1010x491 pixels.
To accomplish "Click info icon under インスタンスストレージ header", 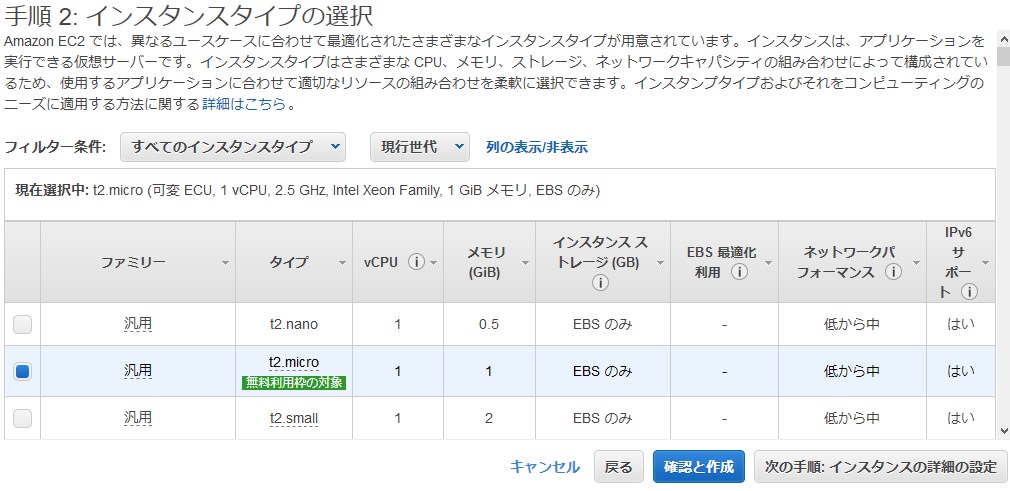I will (x=600, y=283).
